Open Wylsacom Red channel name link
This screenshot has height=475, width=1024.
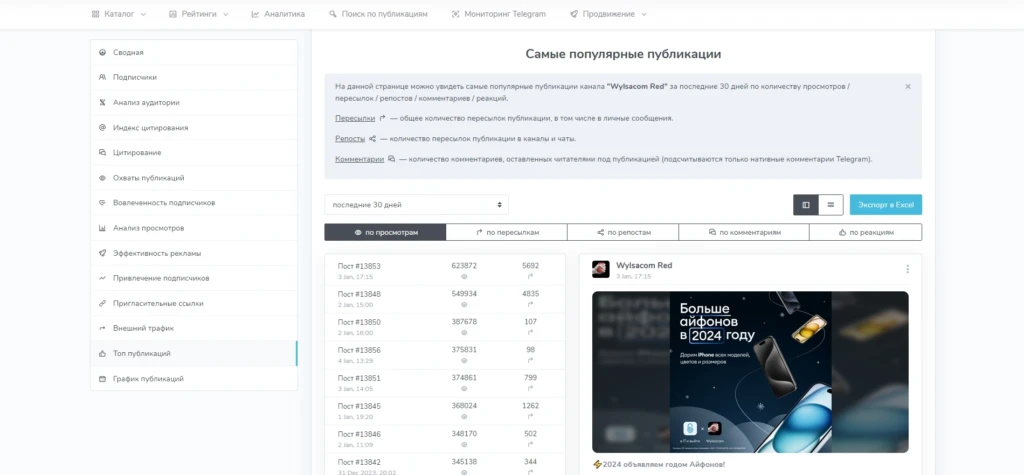(x=644, y=265)
